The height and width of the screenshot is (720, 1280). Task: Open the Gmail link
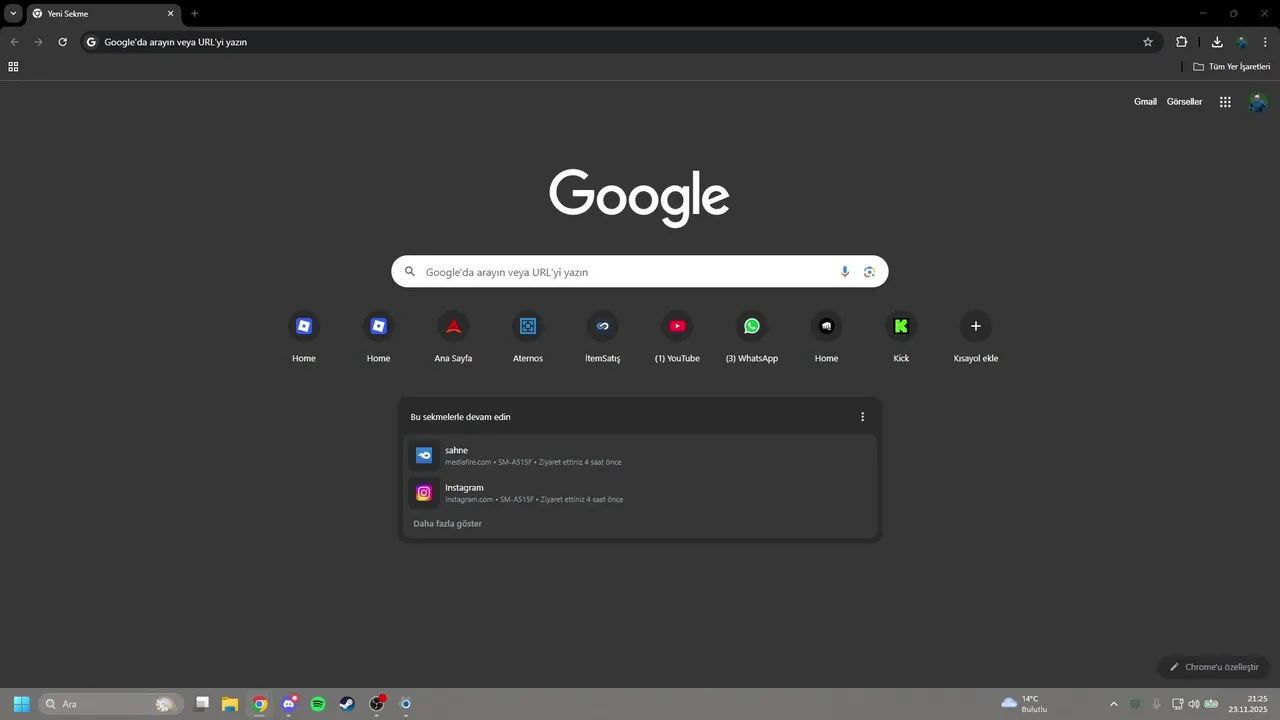[x=1145, y=102]
